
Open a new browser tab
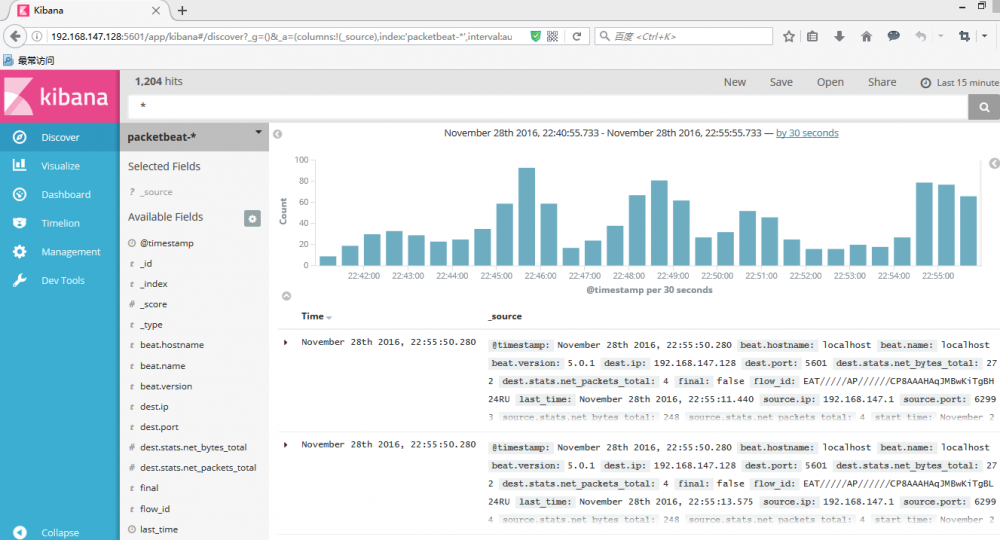(182, 10)
